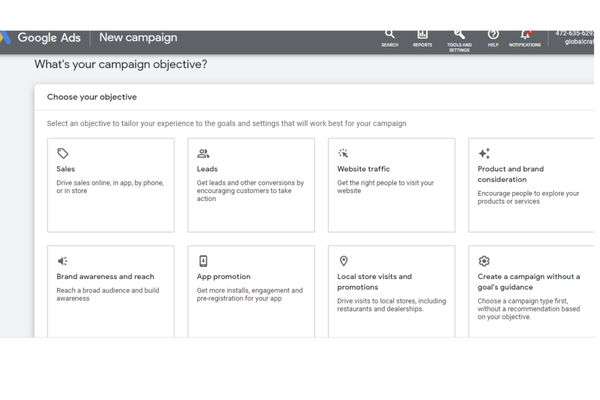Click 'Select an objective to tailor your experience' text
The height and width of the screenshot is (400, 600).
pyautogui.click(x=227, y=124)
